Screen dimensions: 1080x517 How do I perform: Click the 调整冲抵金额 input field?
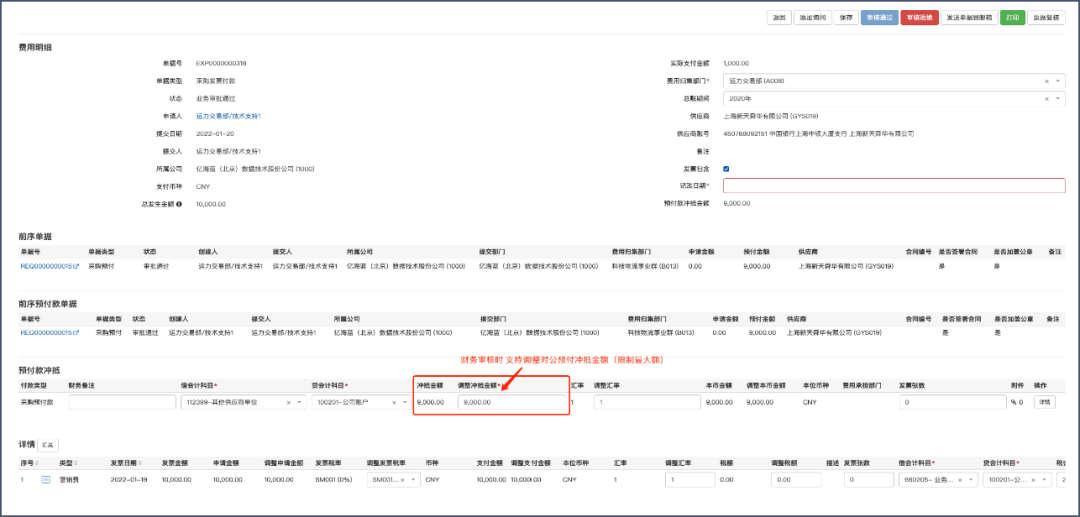pos(510,402)
